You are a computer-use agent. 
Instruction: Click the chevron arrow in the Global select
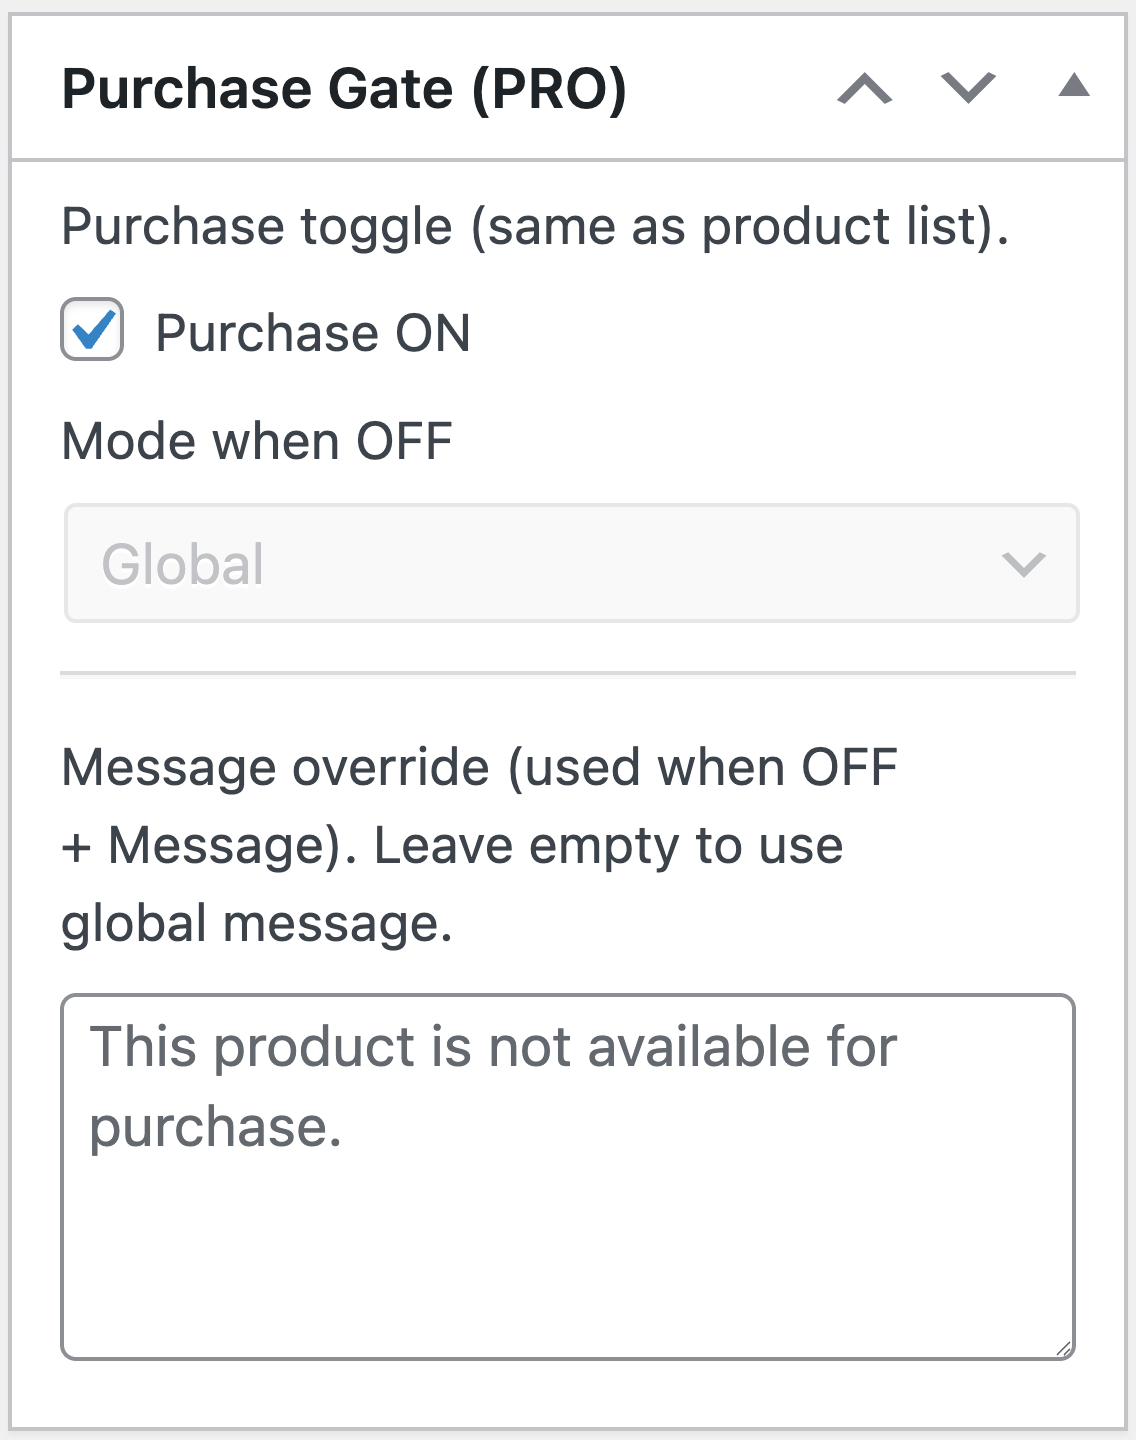pos(1023,565)
